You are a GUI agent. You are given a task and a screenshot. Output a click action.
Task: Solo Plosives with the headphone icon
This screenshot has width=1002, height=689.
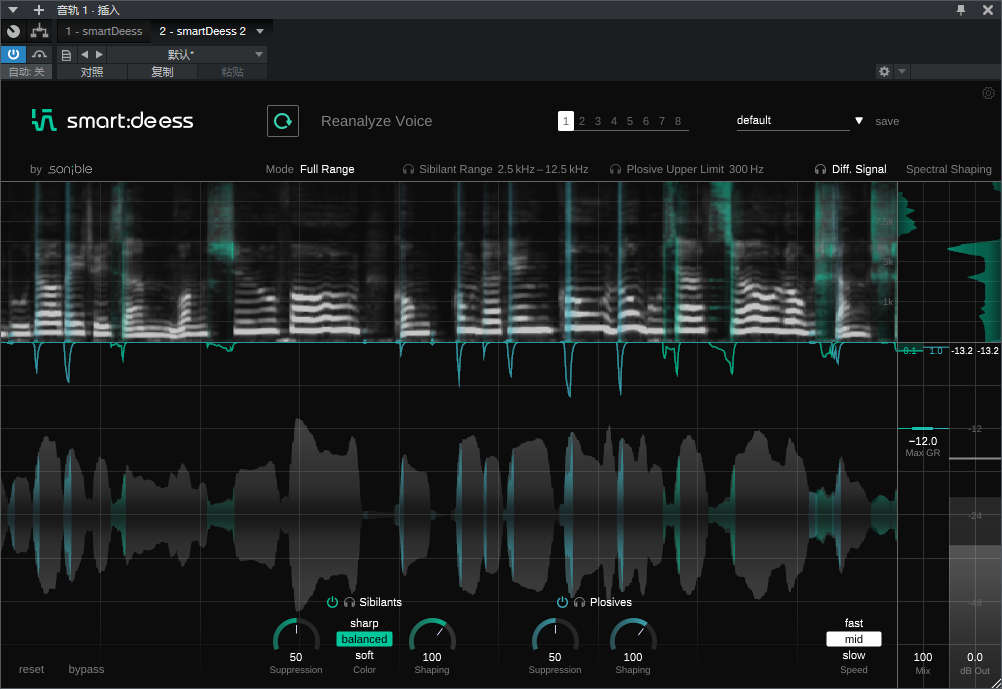tap(580, 602)
